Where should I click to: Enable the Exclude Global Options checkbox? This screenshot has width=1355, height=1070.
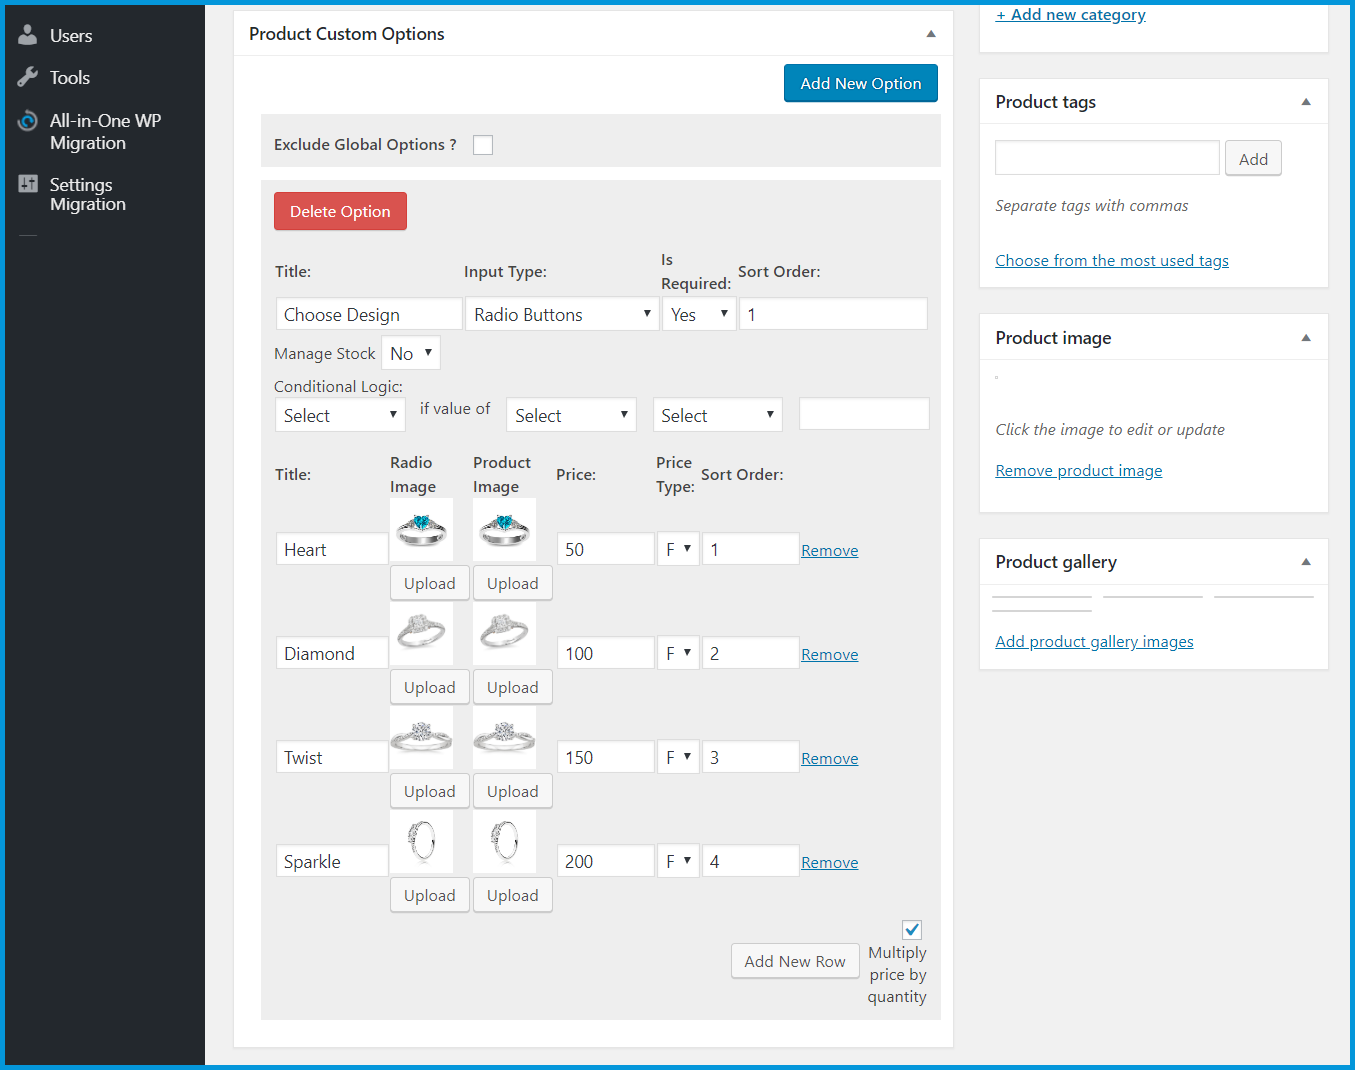[483, 145]
